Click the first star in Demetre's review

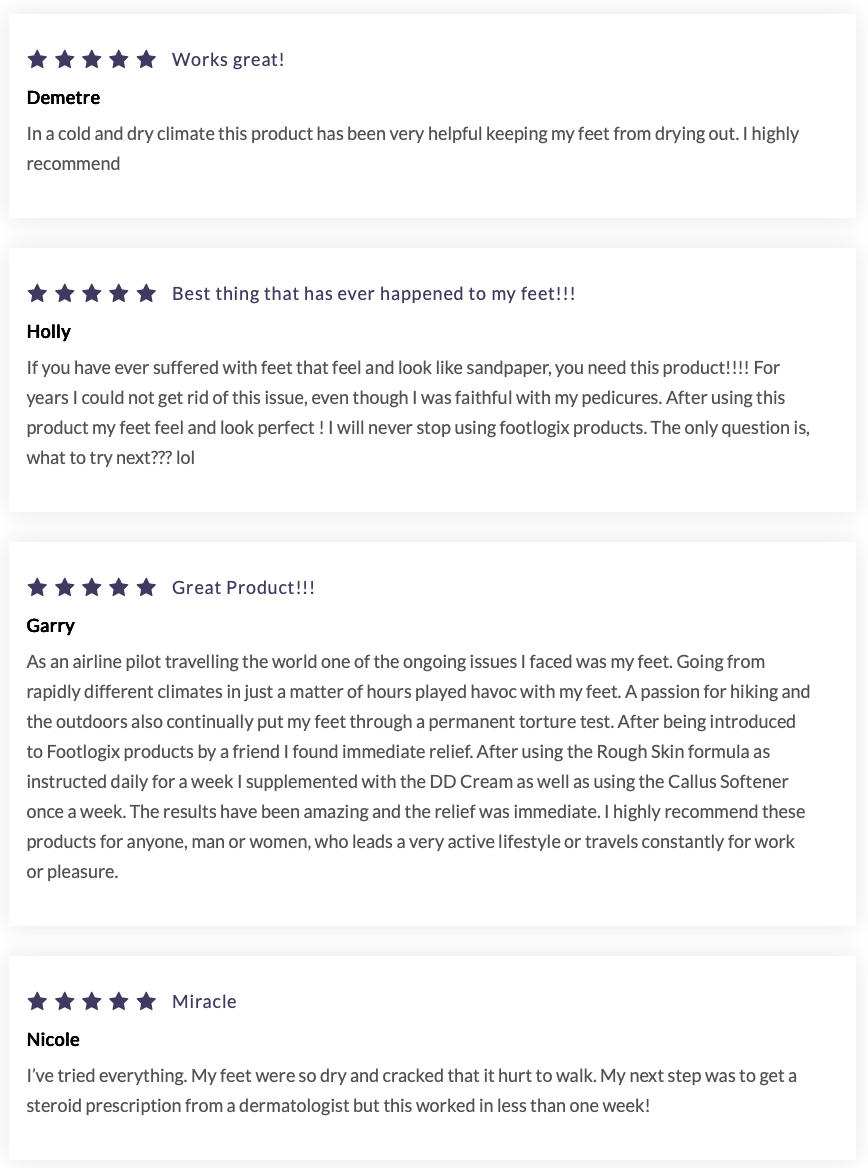(x=38, y=59)
